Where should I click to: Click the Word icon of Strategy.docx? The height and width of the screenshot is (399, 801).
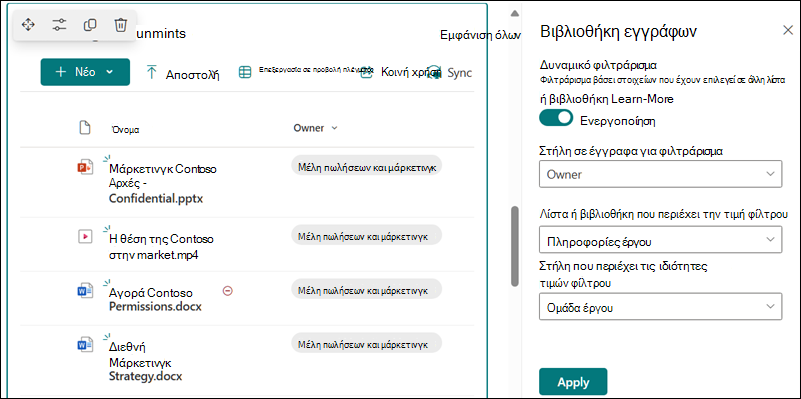pos(85,345)
